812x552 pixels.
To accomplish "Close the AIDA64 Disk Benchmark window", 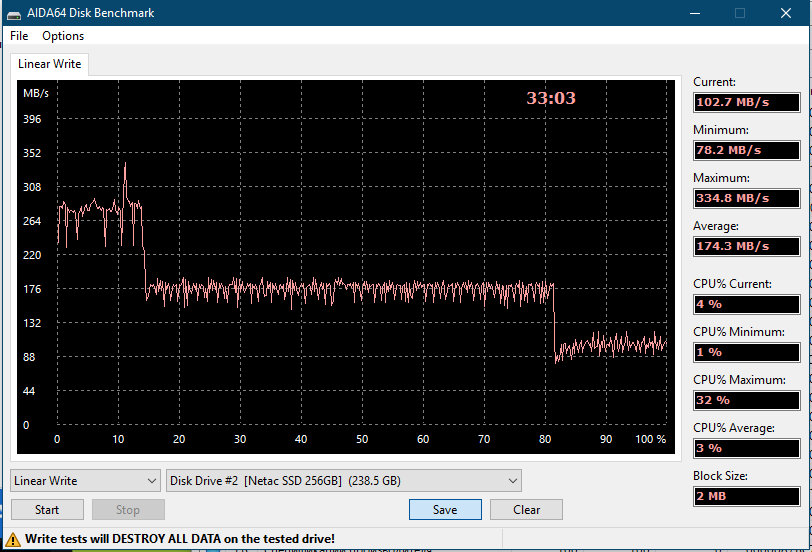I will tap(786, 13).
